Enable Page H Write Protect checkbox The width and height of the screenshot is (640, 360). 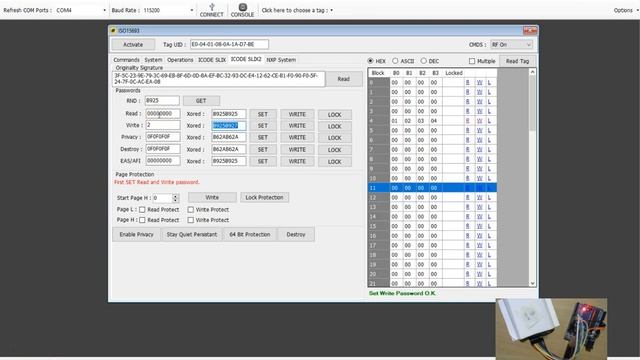191,220
